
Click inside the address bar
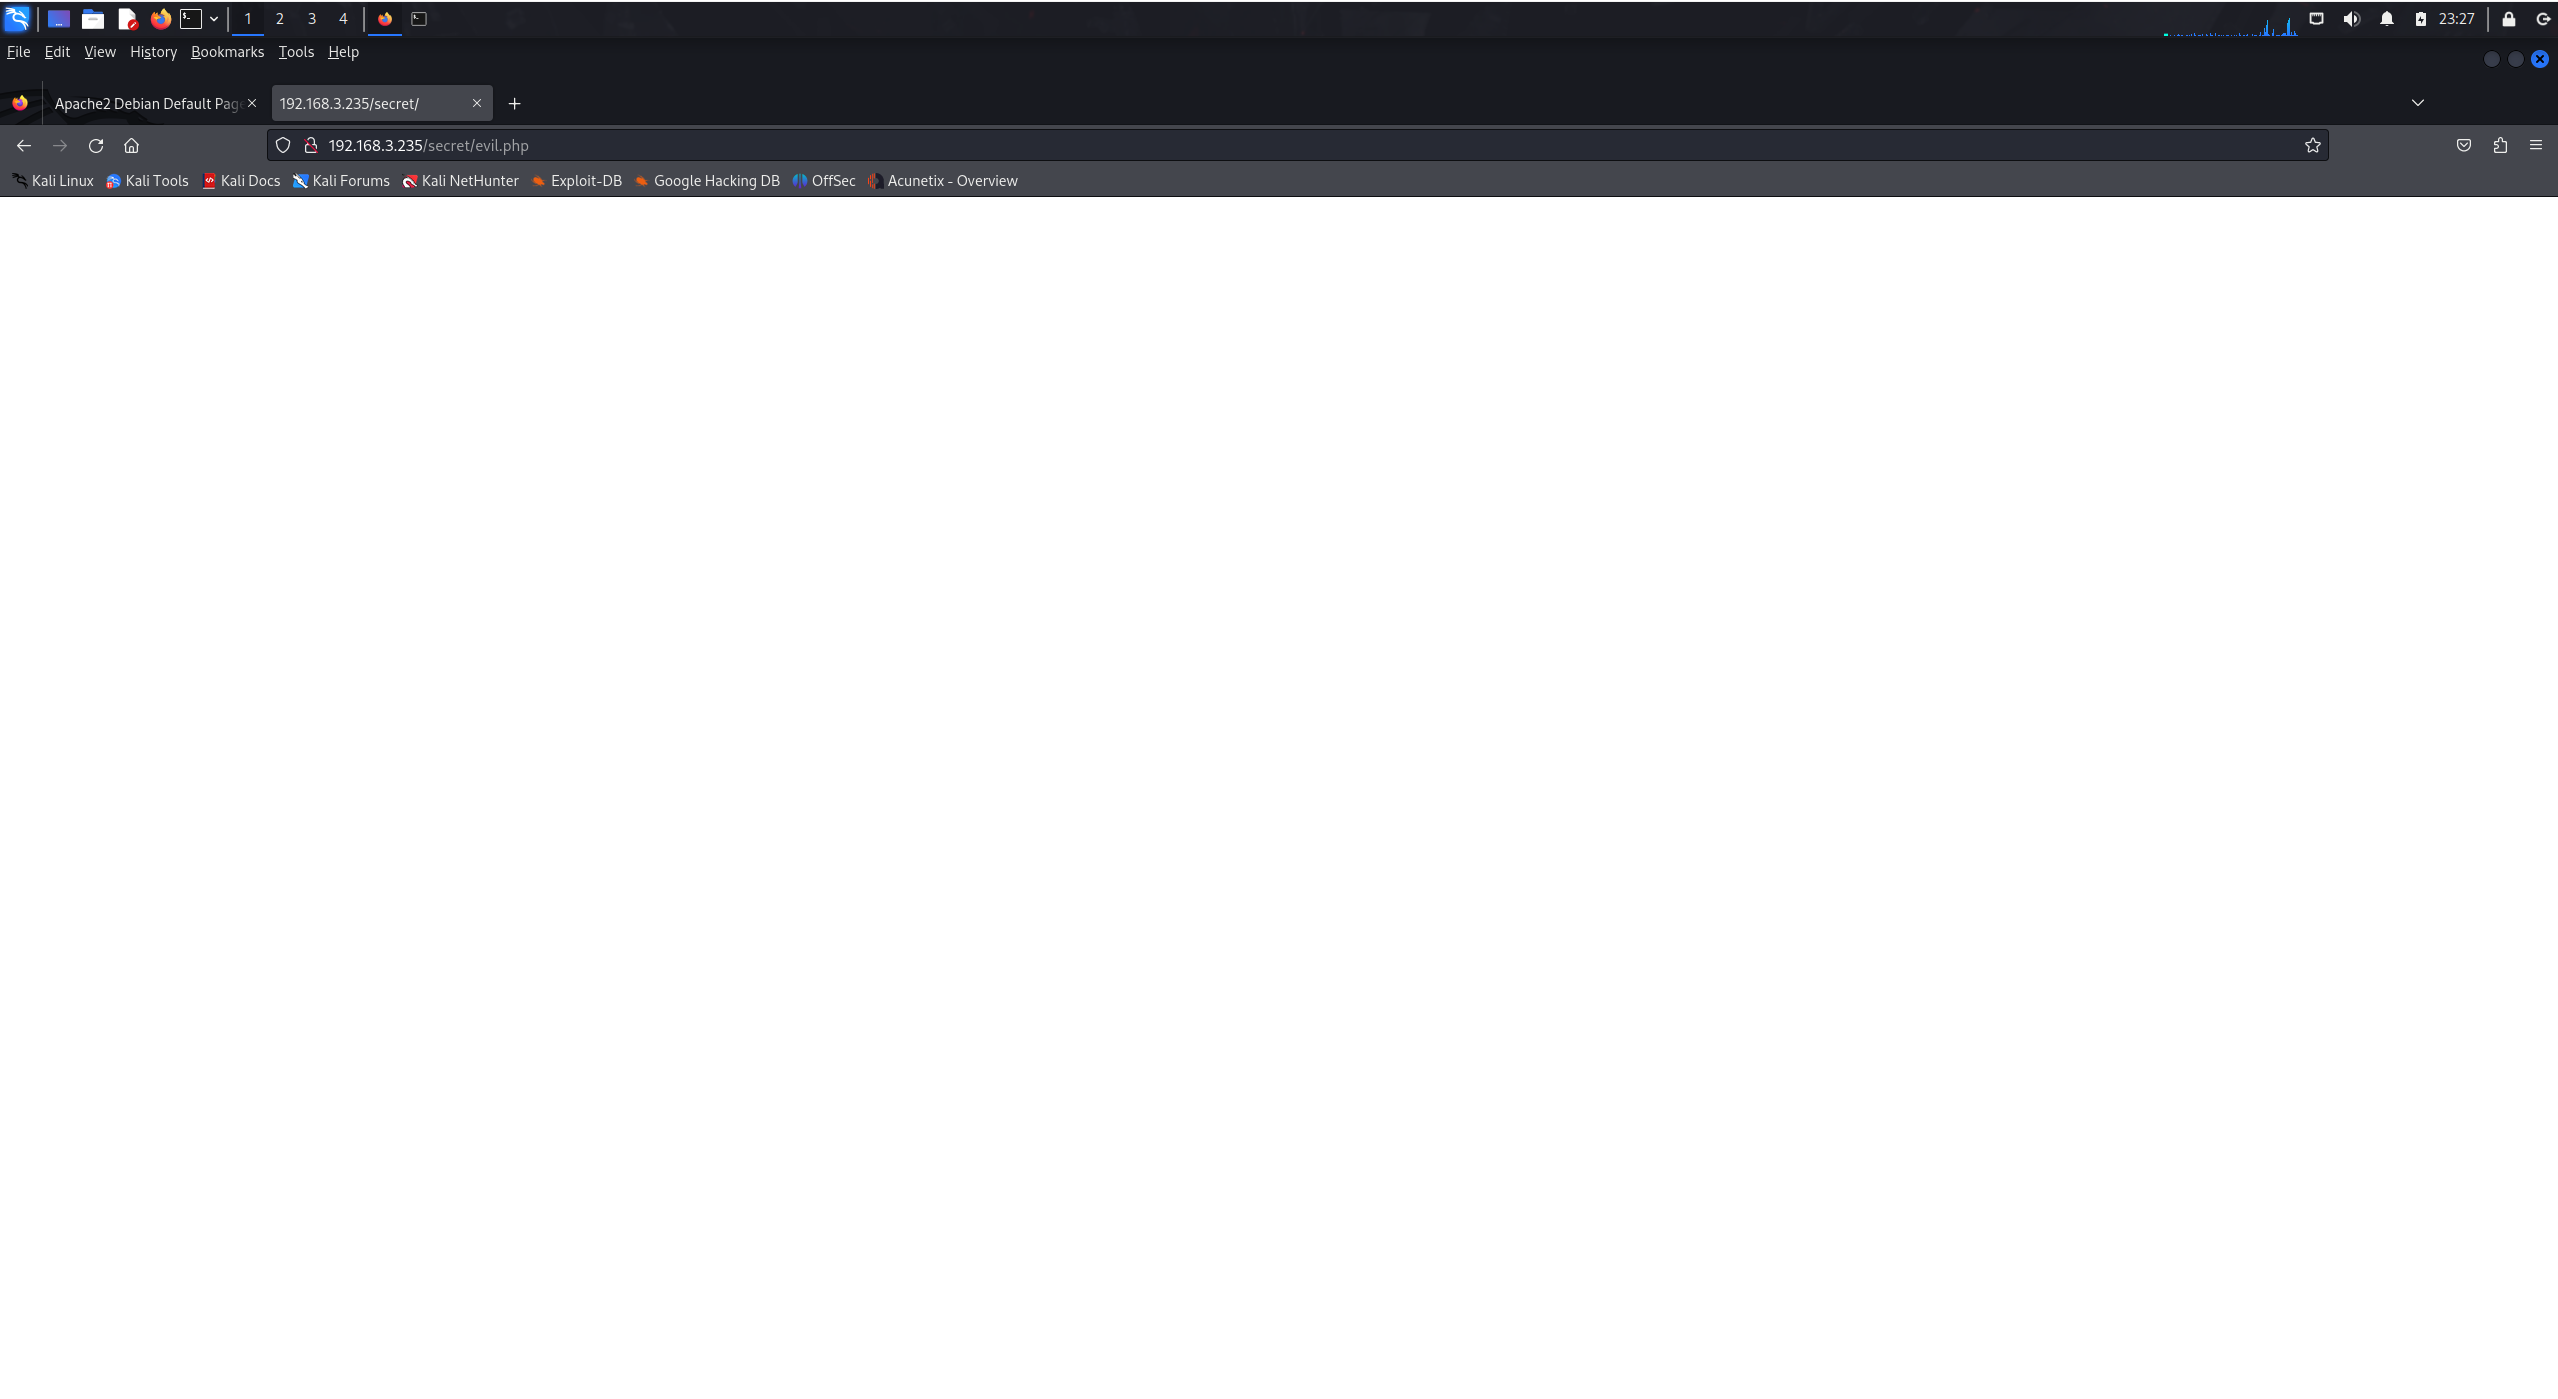(800, 145)
